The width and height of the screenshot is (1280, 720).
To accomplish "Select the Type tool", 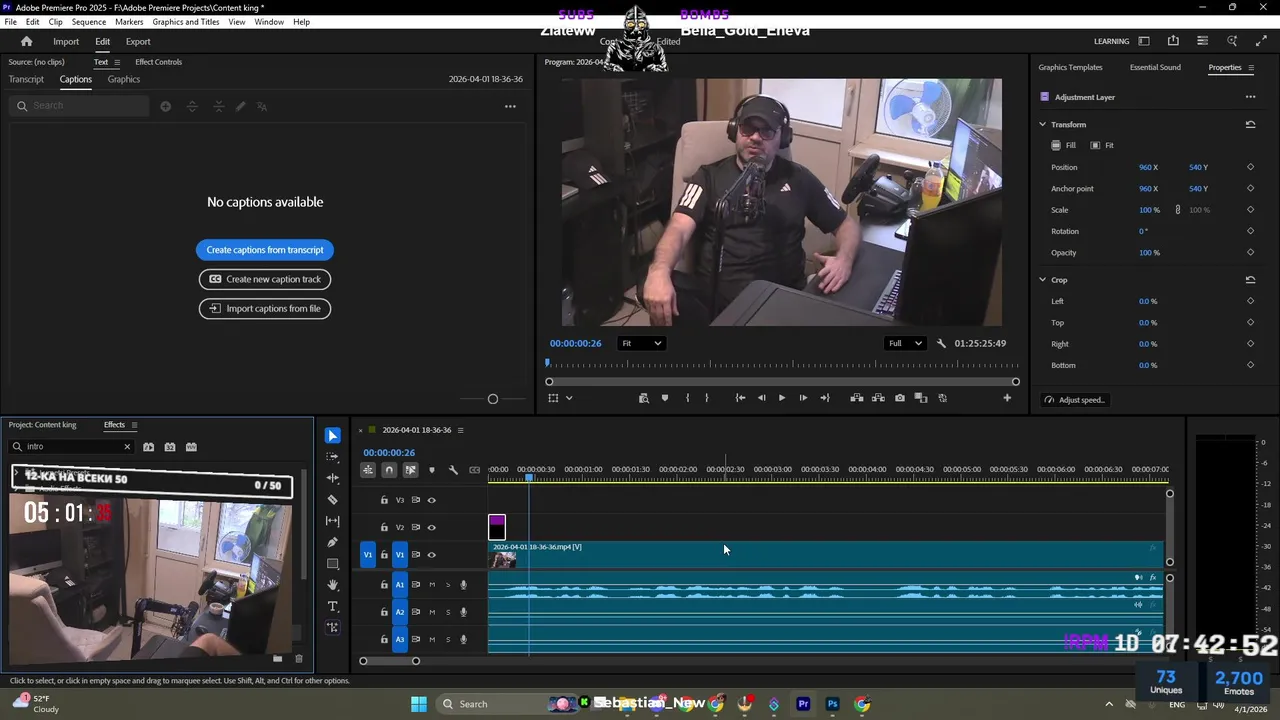I will pos(332,606).
